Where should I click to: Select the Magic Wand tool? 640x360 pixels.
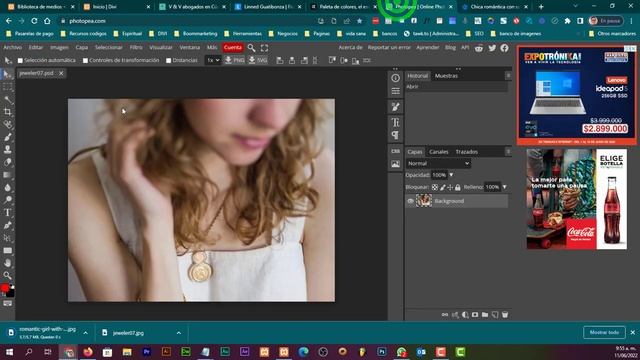(x=7, y=100)
